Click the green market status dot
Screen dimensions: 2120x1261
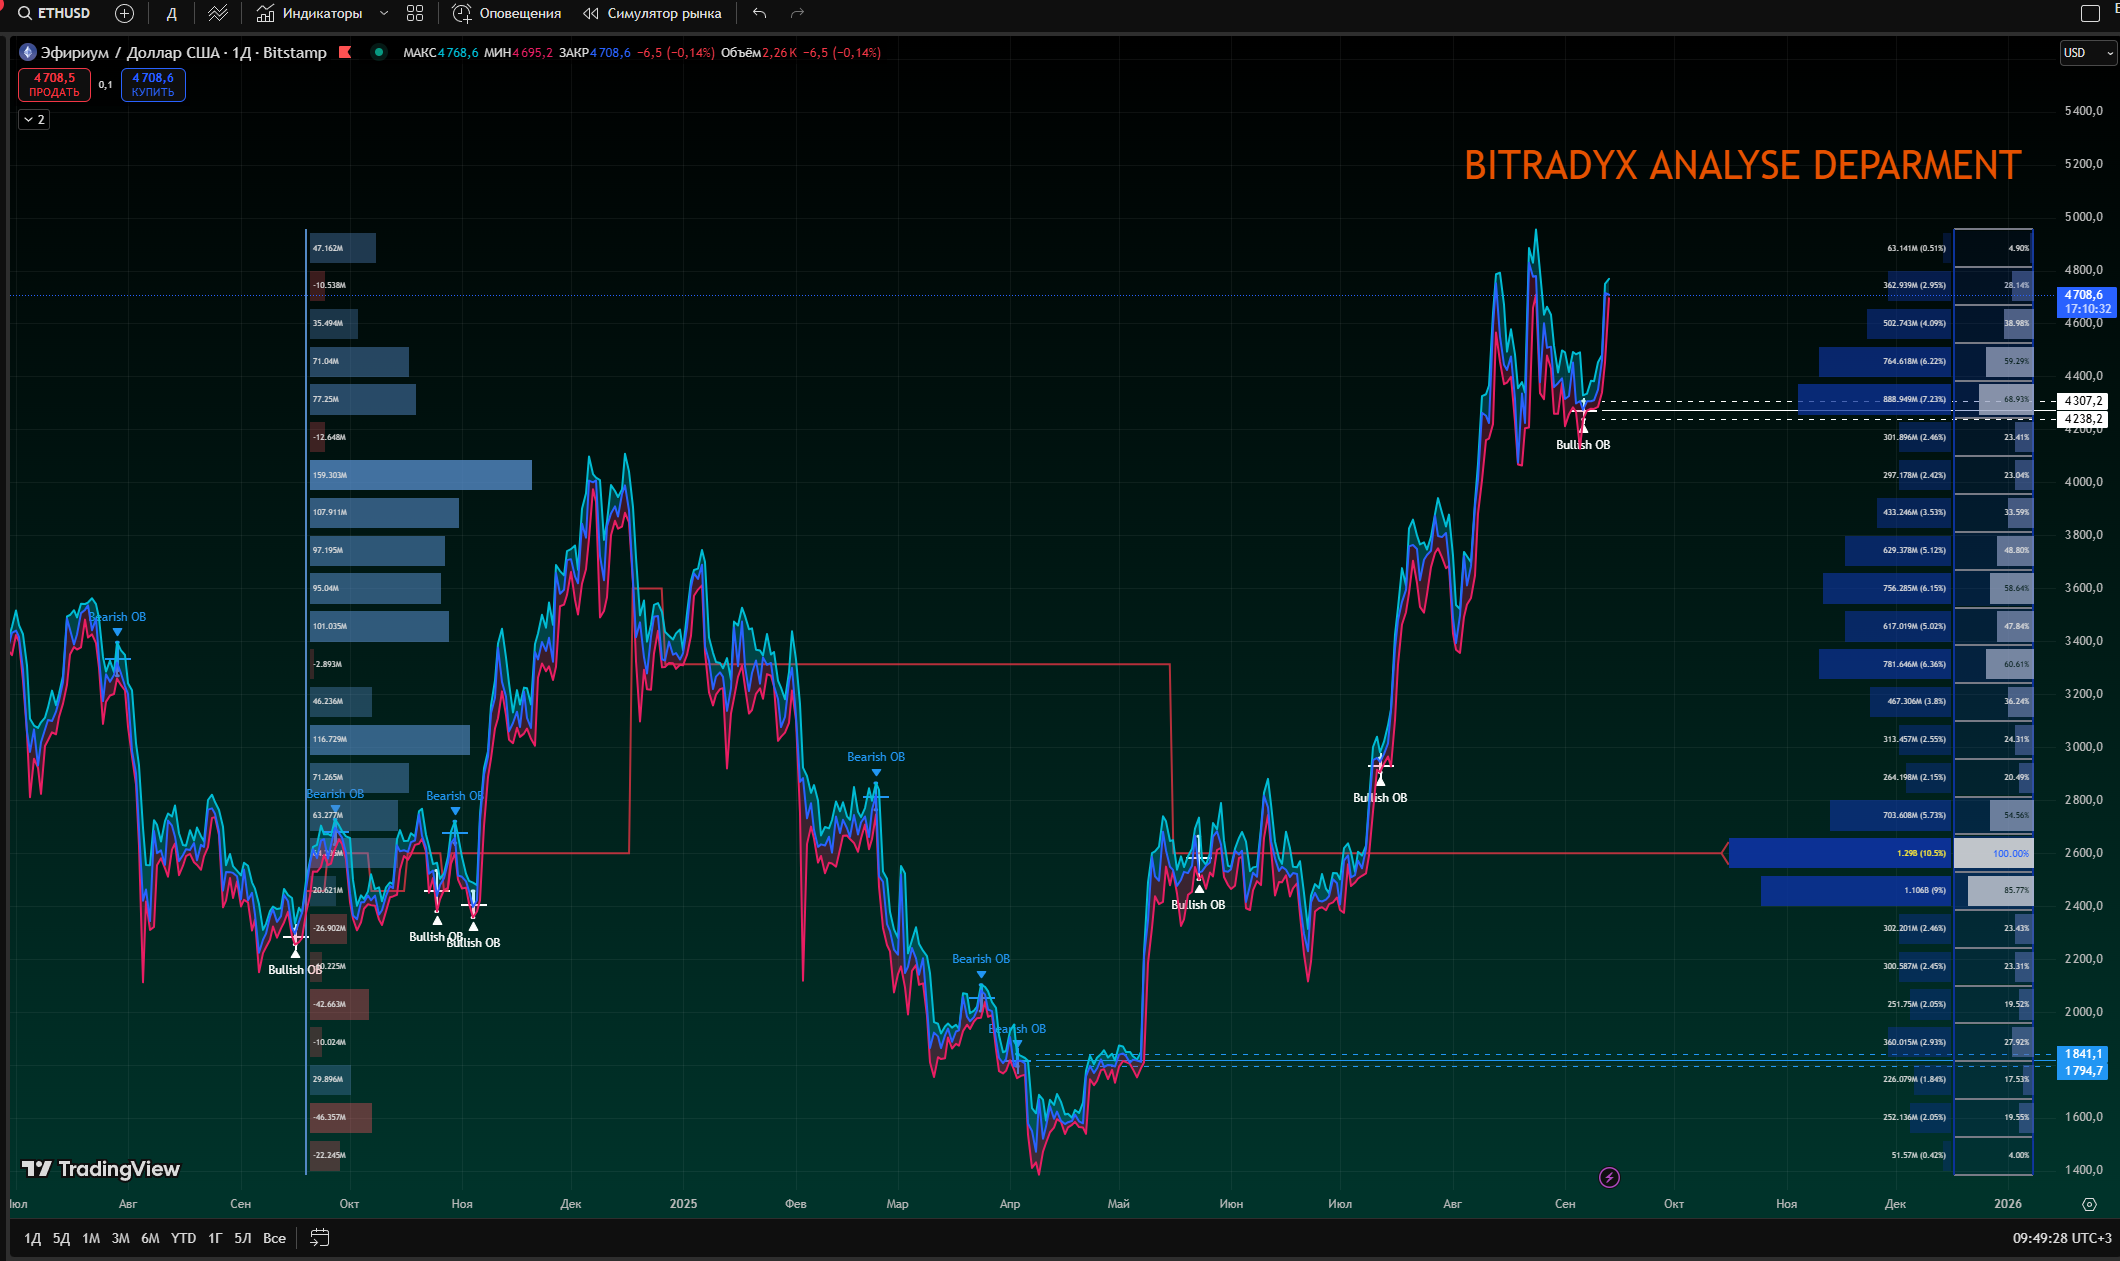(x=379, y=52)
